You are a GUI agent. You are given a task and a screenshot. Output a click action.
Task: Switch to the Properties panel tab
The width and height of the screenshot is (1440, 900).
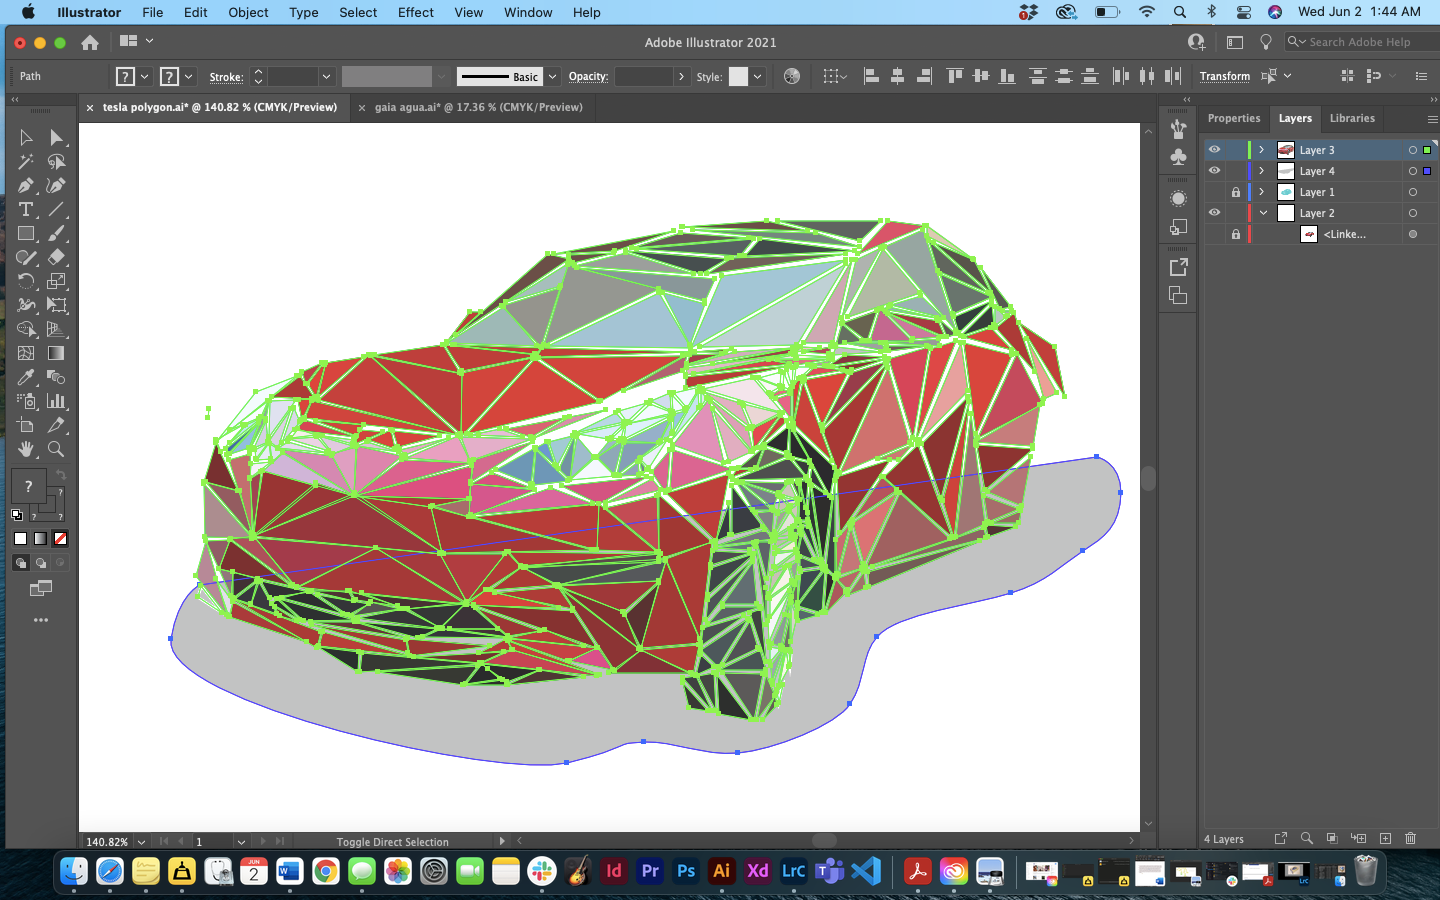(1234, 118)
